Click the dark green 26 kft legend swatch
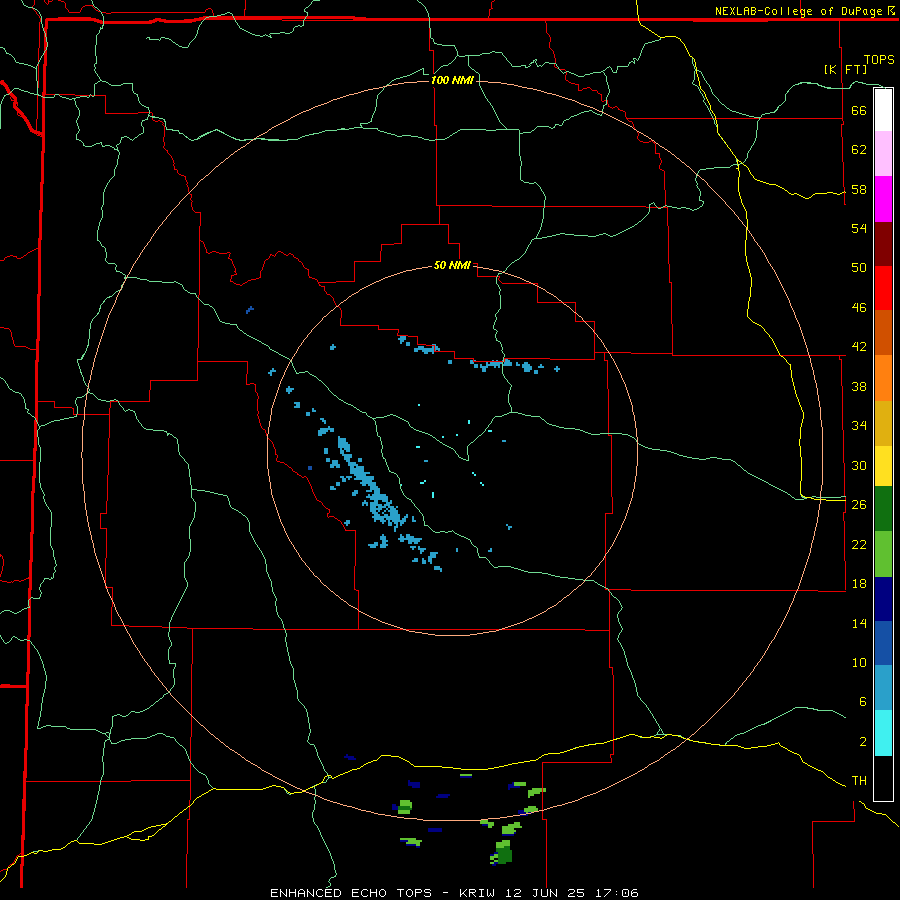 click(x=883, y=509)
